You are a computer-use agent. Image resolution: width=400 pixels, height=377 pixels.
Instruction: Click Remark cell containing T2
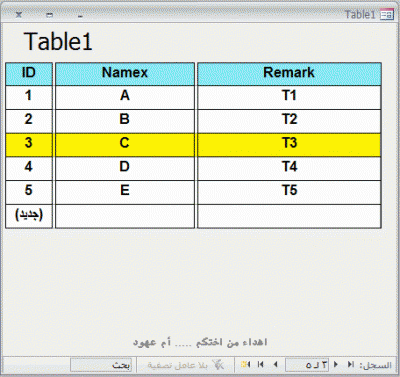point(289,121)
